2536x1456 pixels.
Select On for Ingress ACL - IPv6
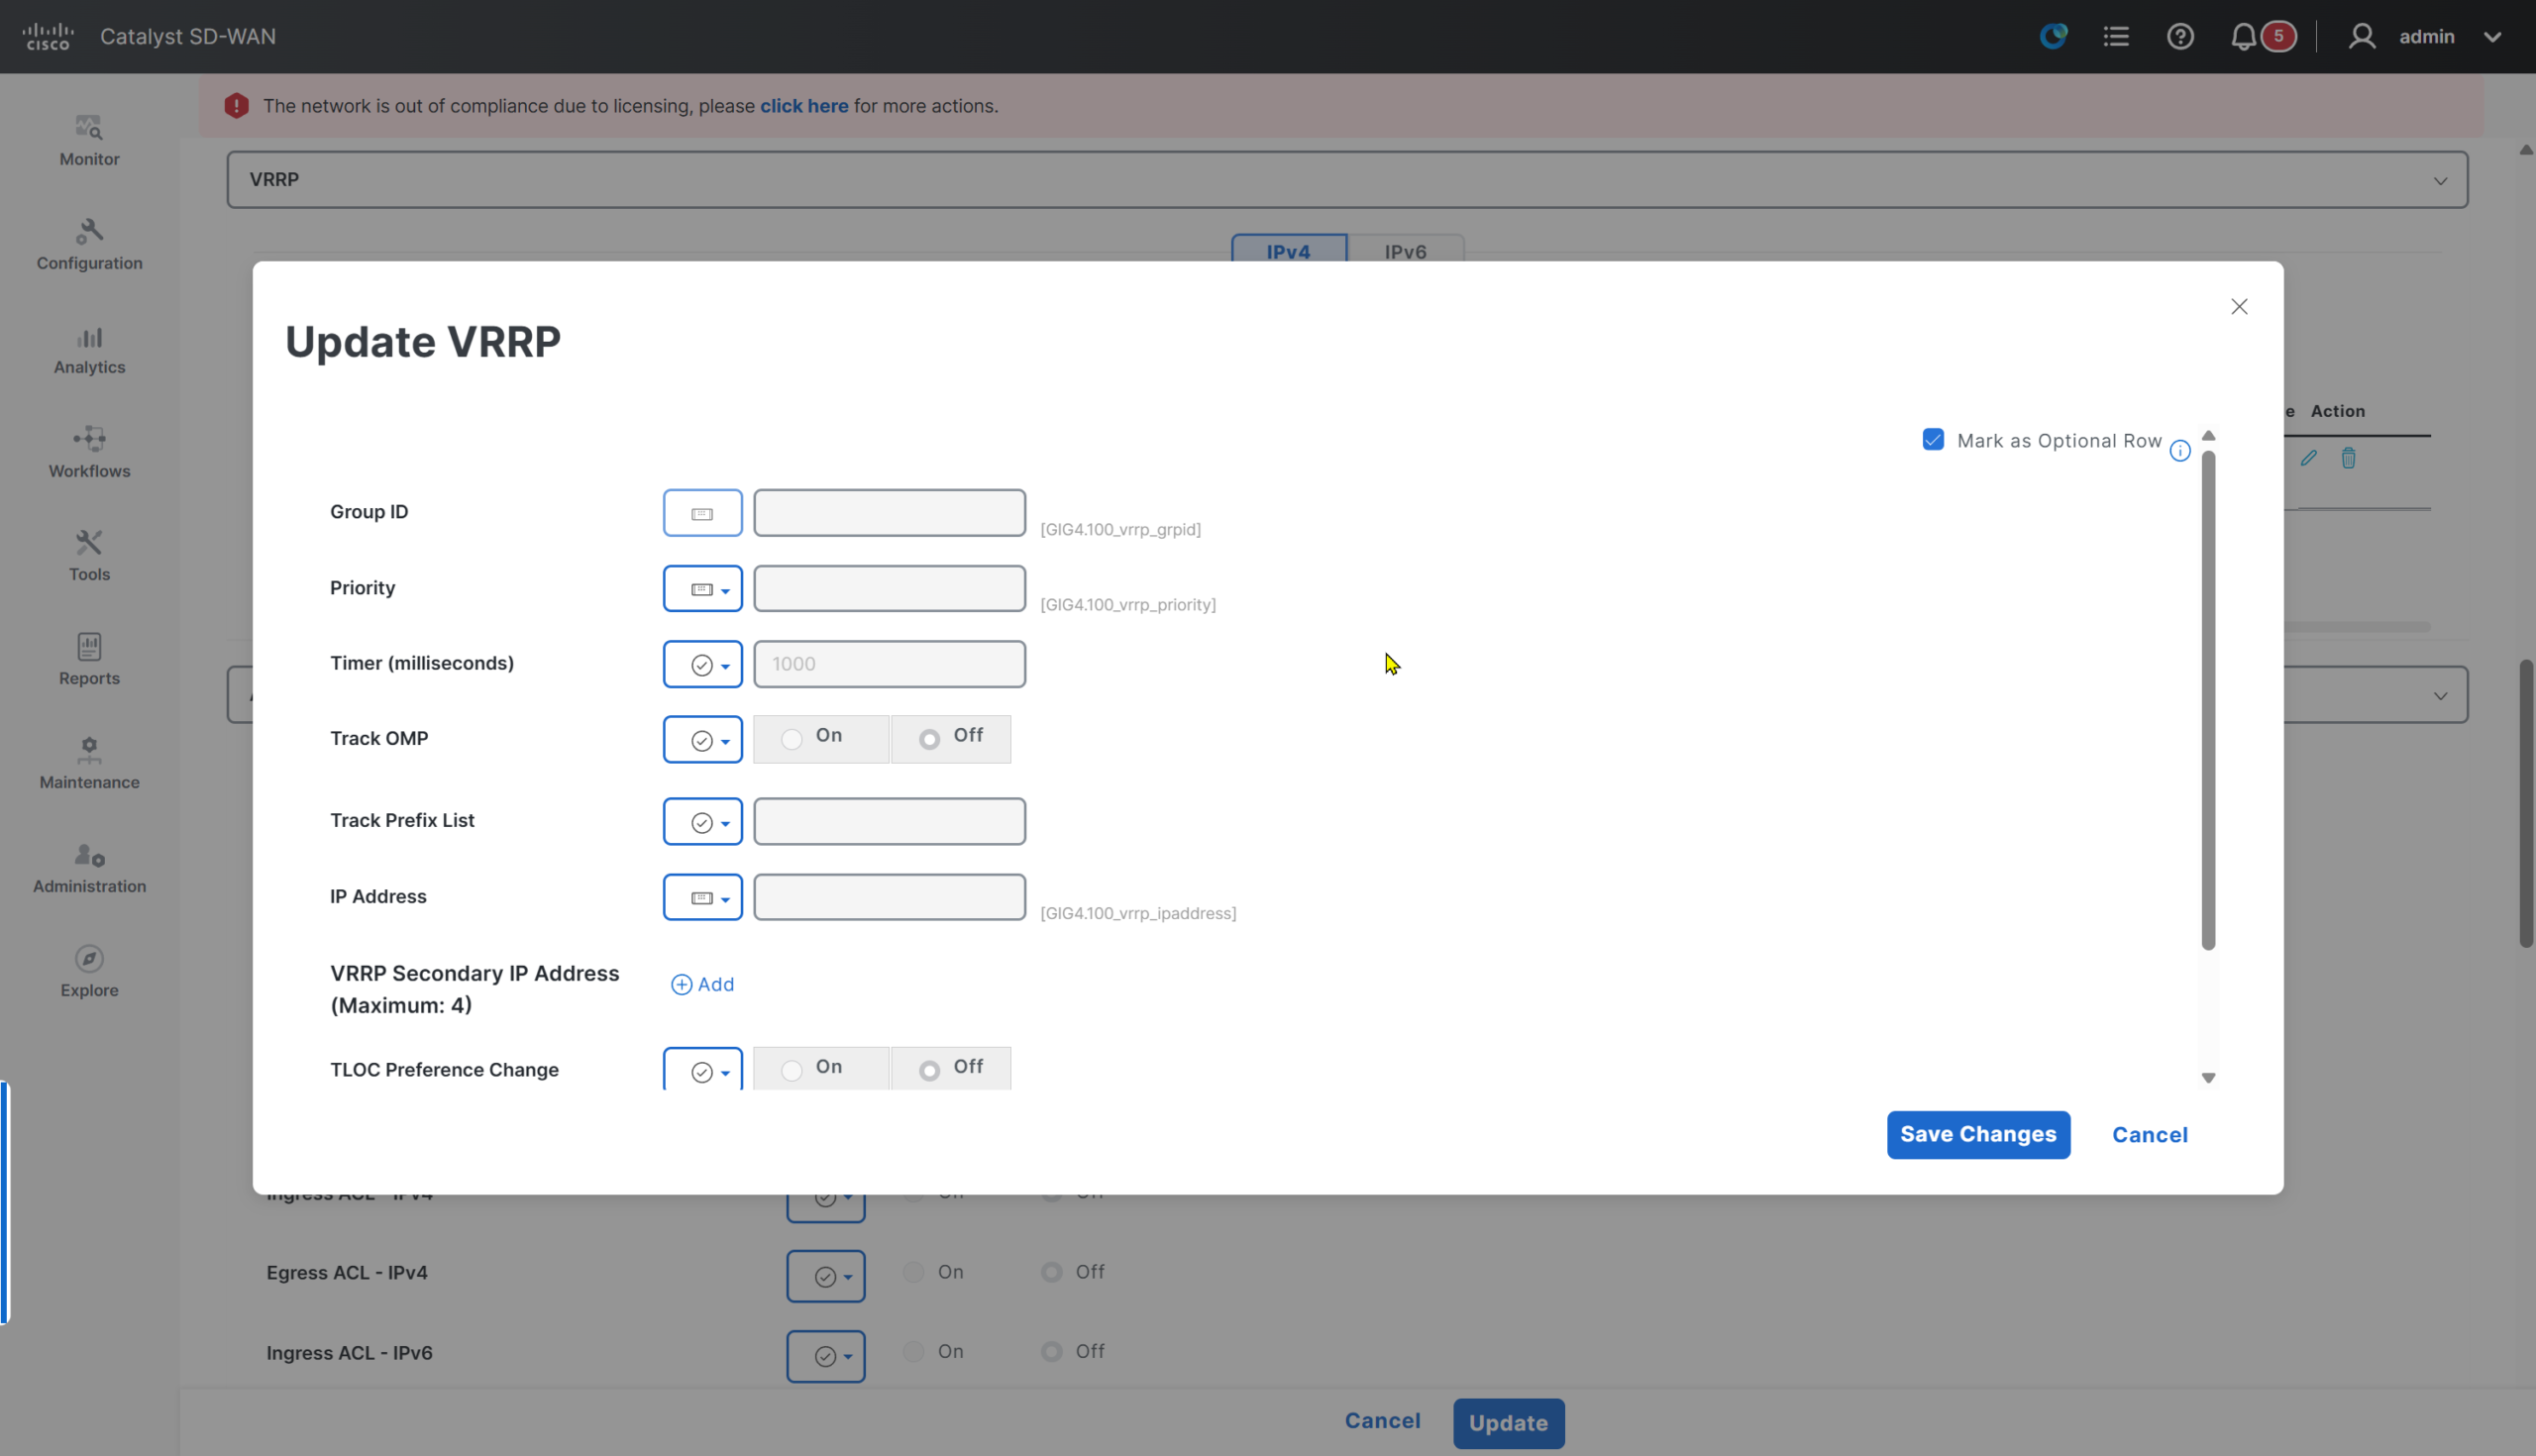(x=913, y=1352)
